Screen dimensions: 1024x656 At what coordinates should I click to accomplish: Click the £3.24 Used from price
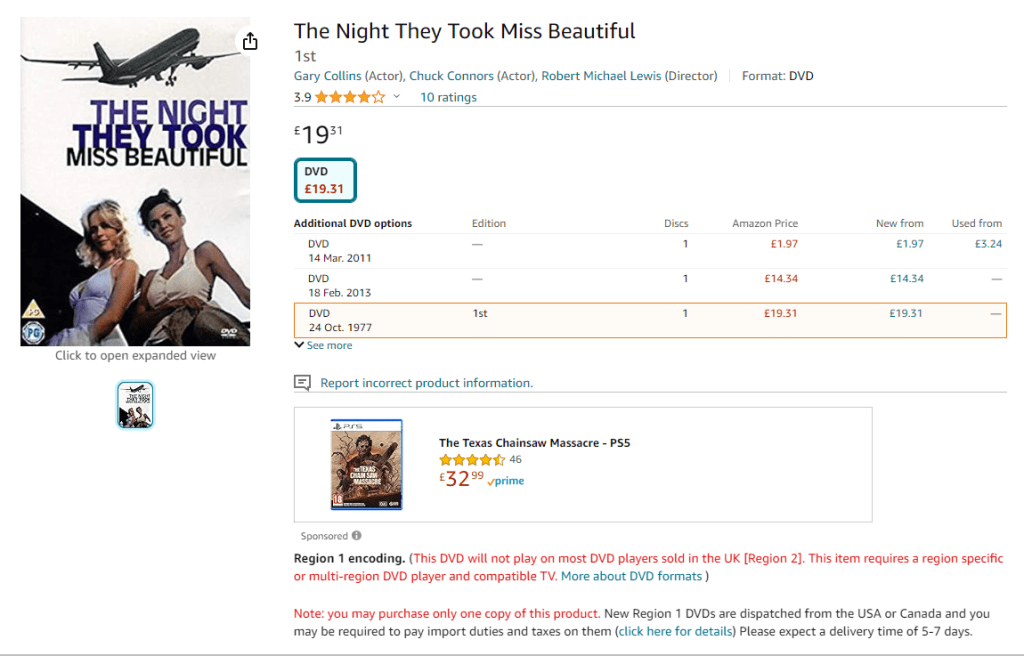(988, 244)
